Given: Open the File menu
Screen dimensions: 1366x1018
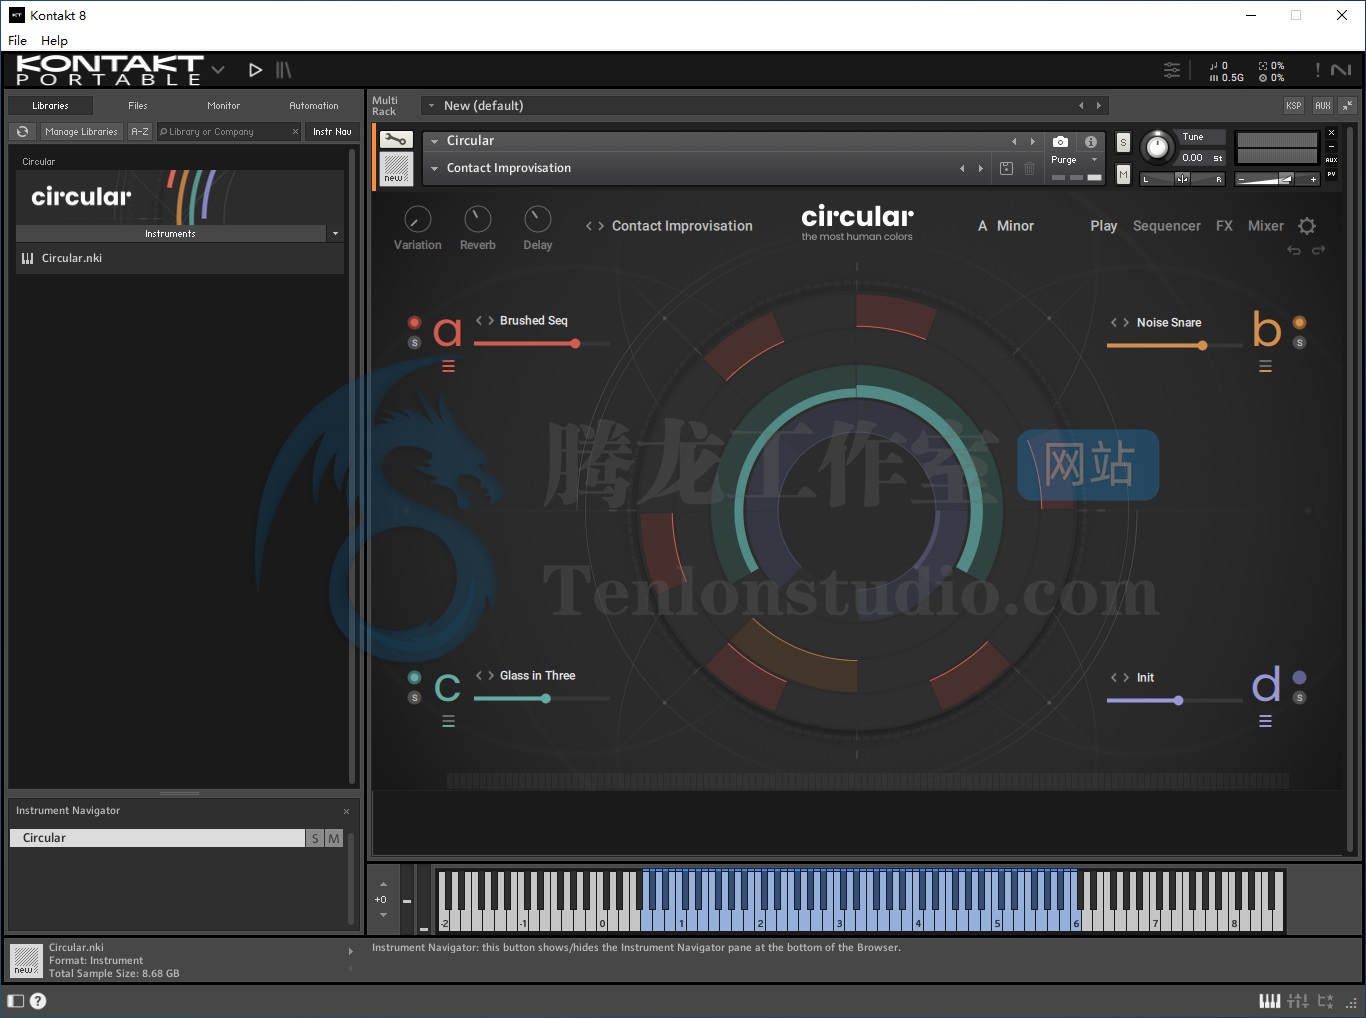Looking at the screenshot, I should tap(18, 41).
